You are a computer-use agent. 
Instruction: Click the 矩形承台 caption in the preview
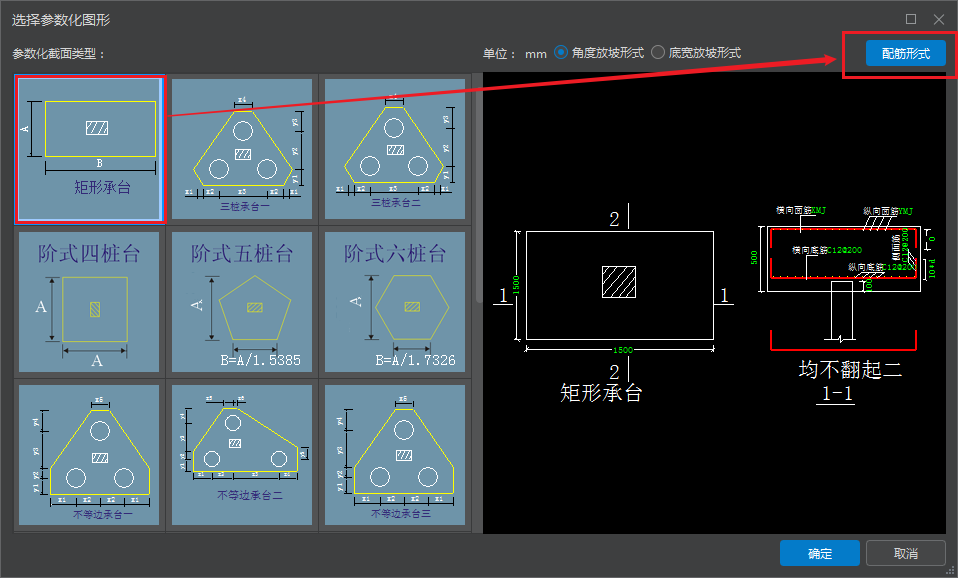tap(601, 393)
